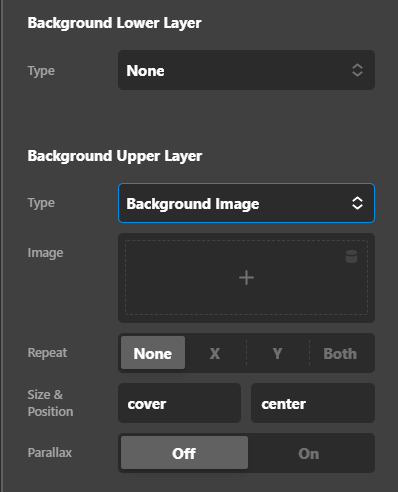Click the Background Lower Layer heading

click(x=114, y=23)
